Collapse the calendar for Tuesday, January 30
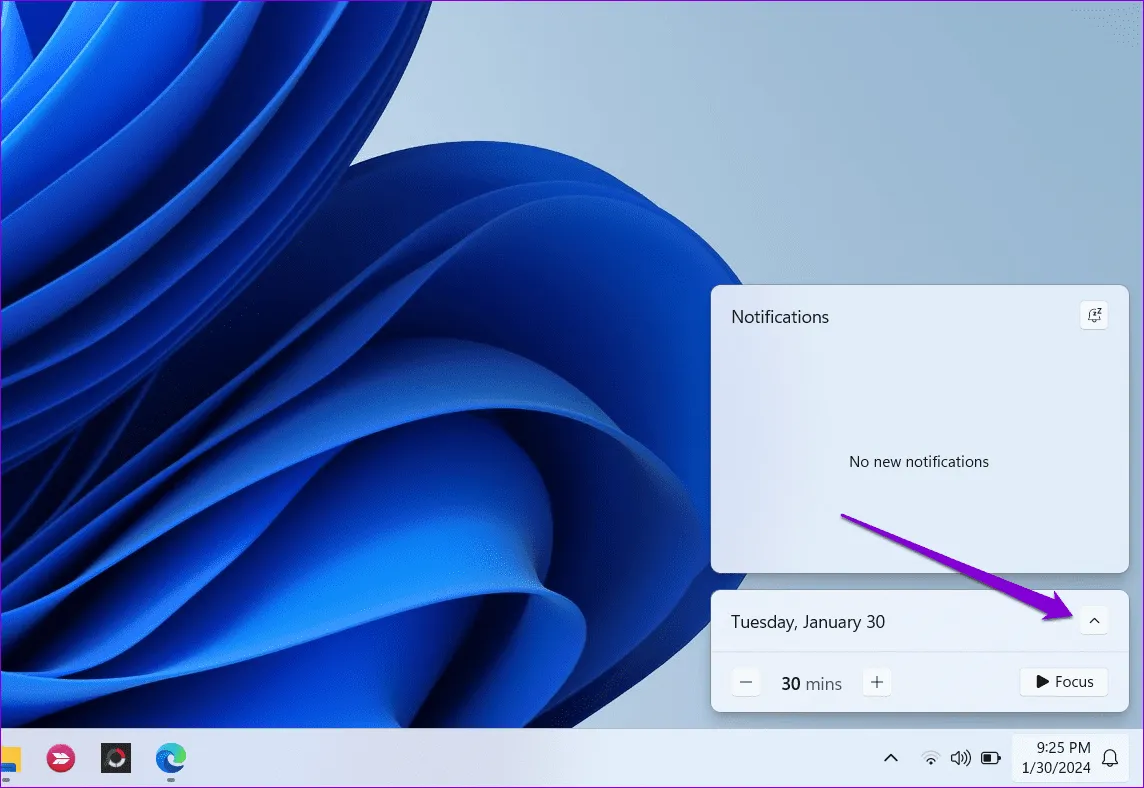1144x788 pixels. pos(1094,620)
